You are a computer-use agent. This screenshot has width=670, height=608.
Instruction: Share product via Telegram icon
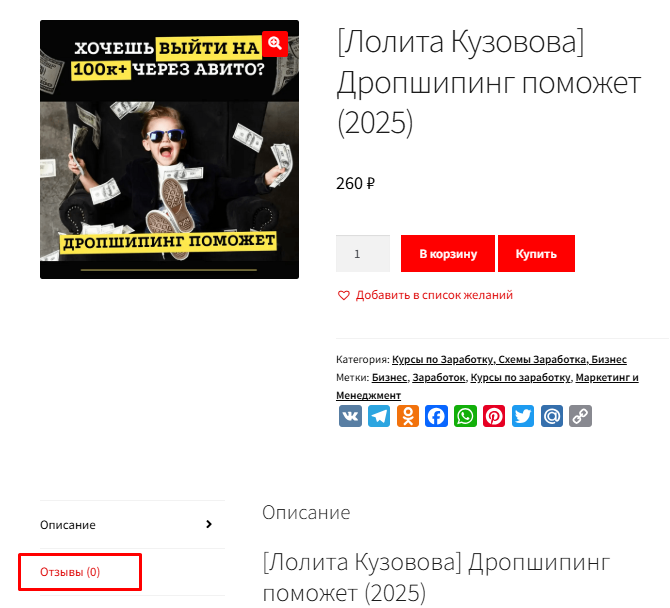click(x=379, y=416)
